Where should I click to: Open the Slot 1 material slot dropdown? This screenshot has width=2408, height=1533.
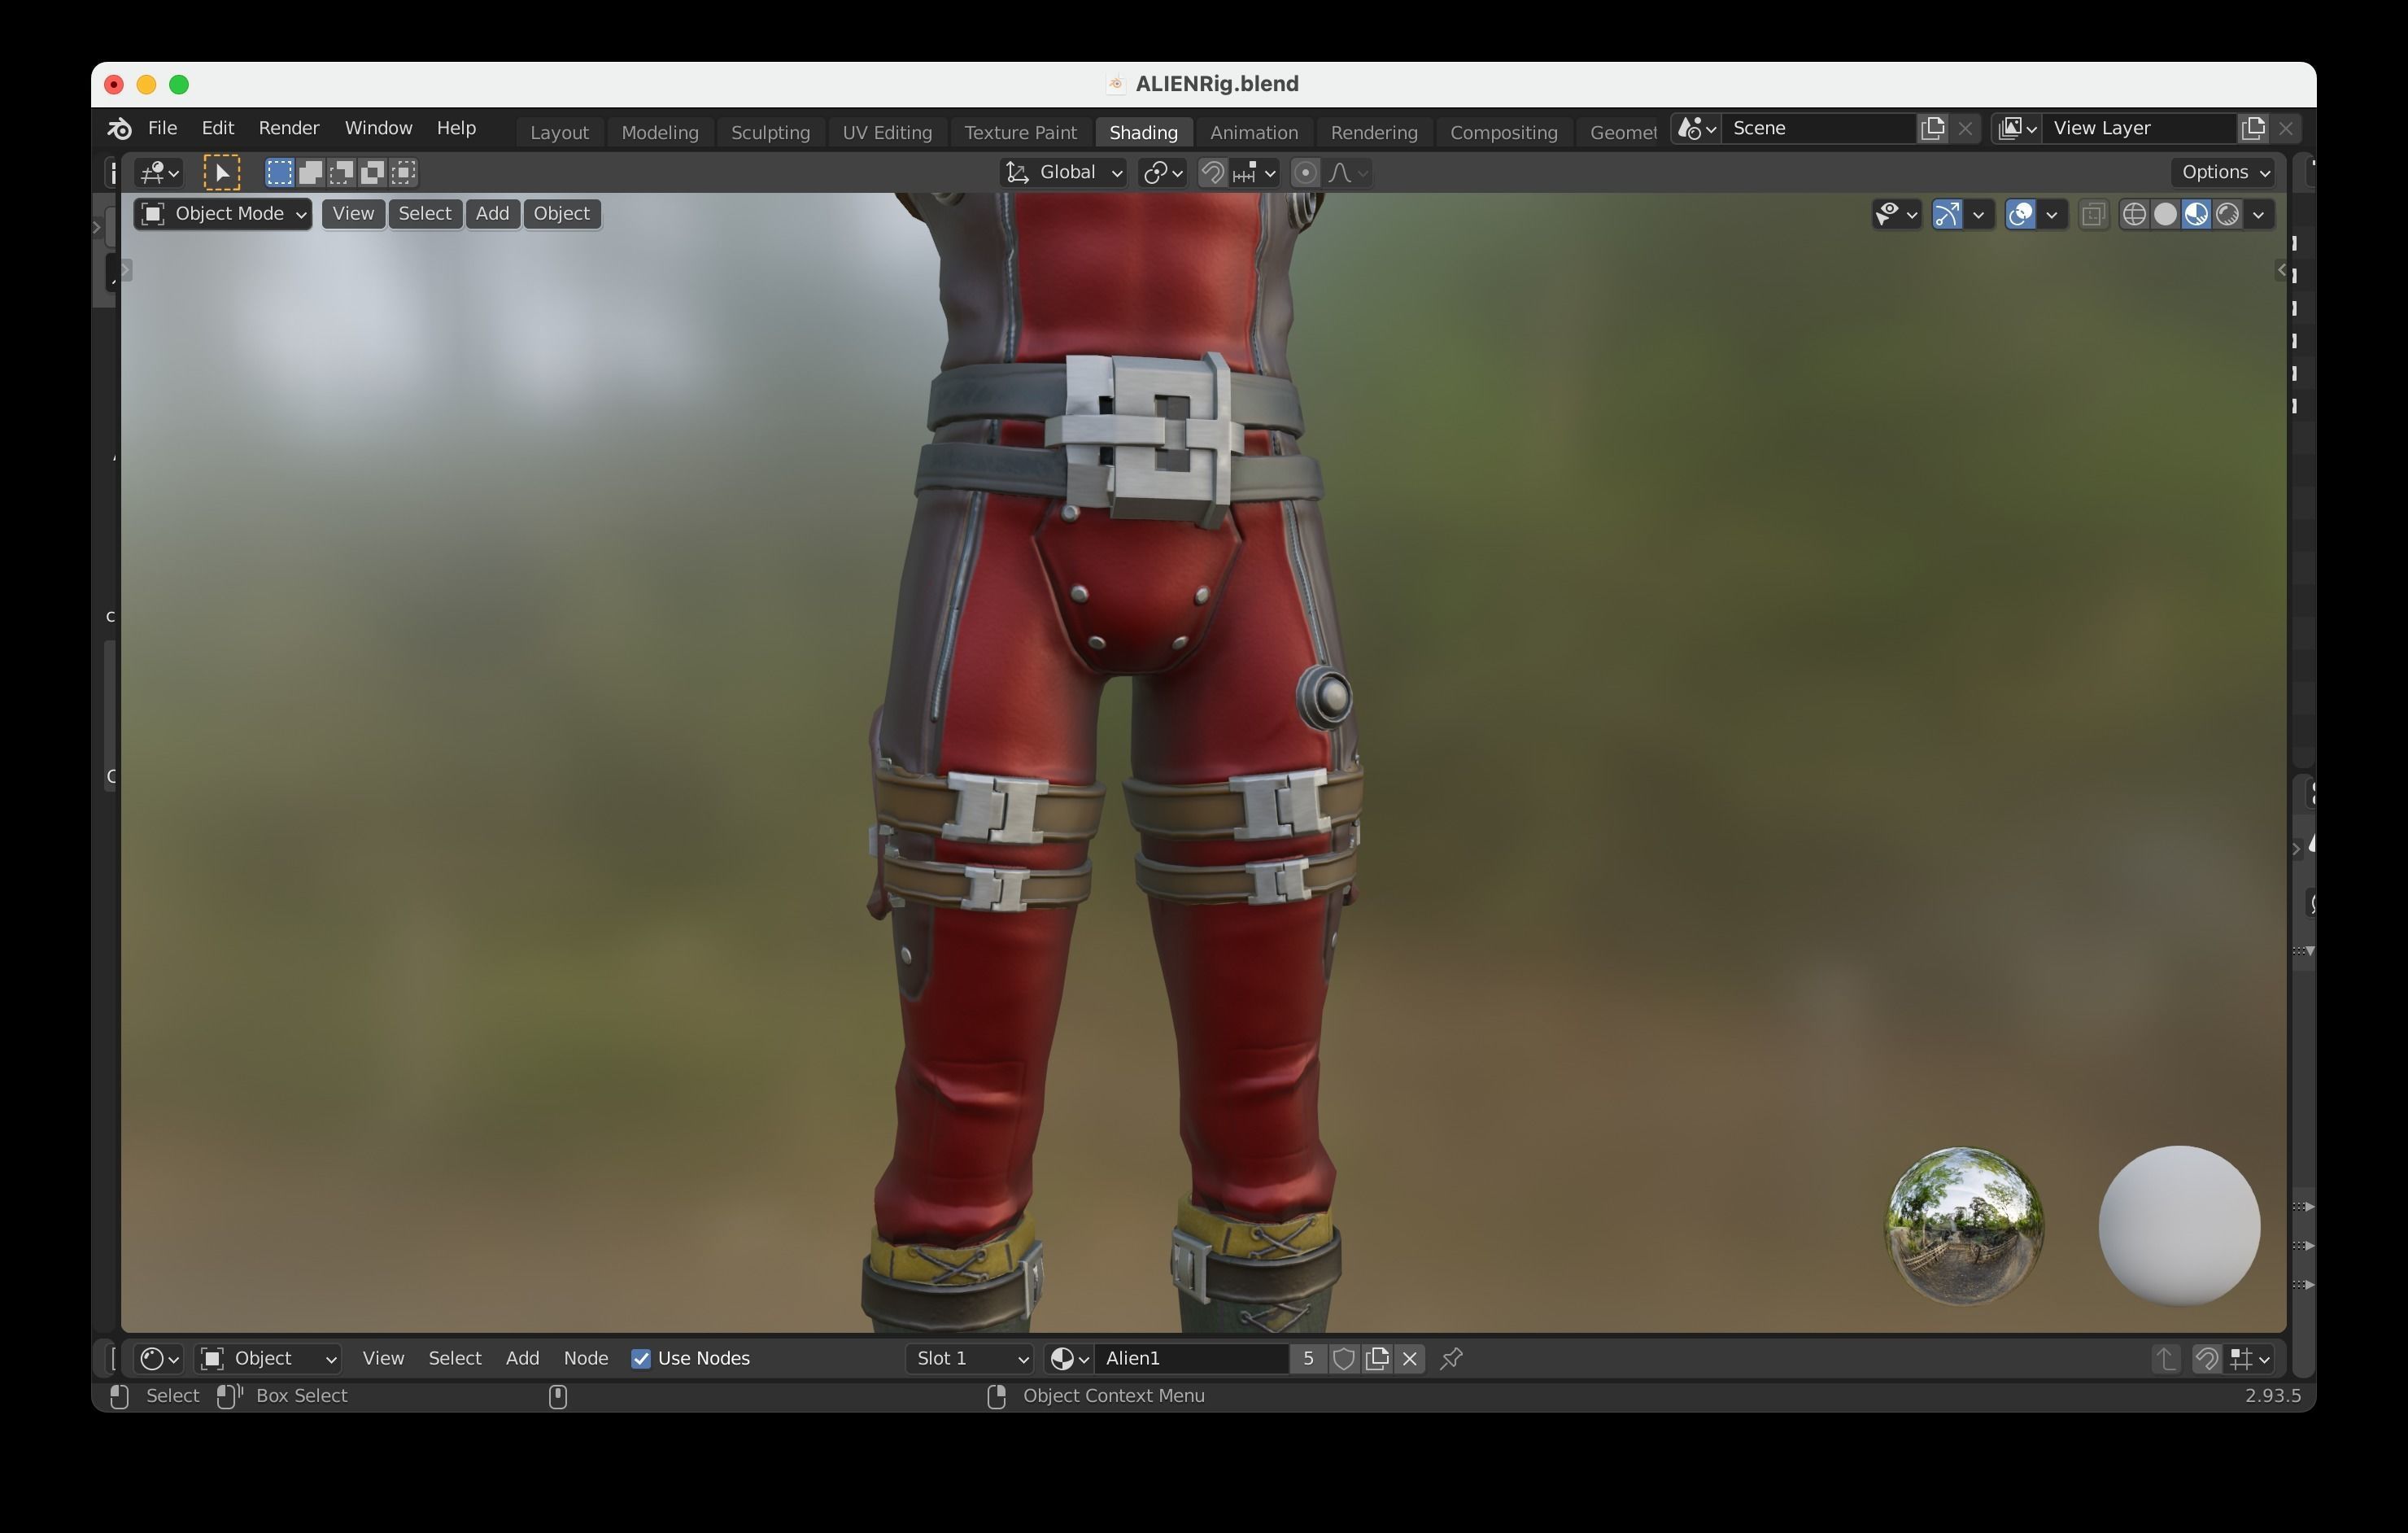click(x=969, y=1359)
